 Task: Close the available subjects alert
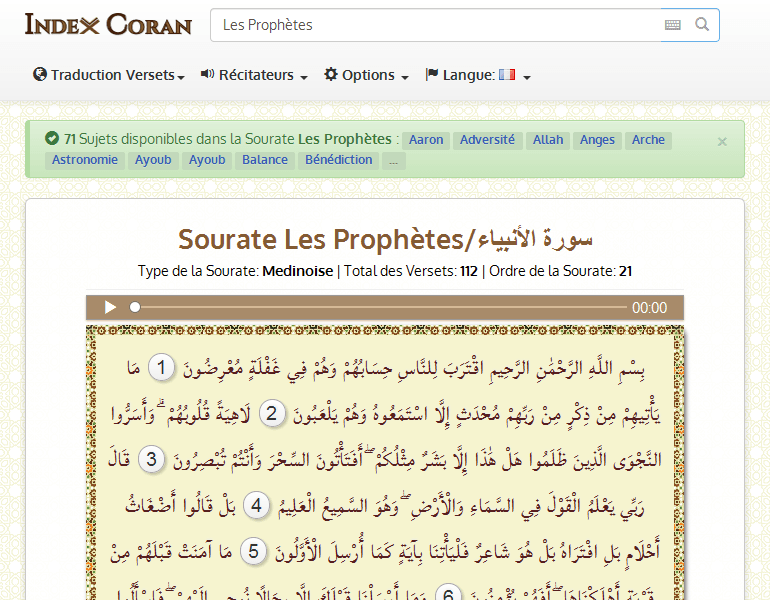[722, 142]
